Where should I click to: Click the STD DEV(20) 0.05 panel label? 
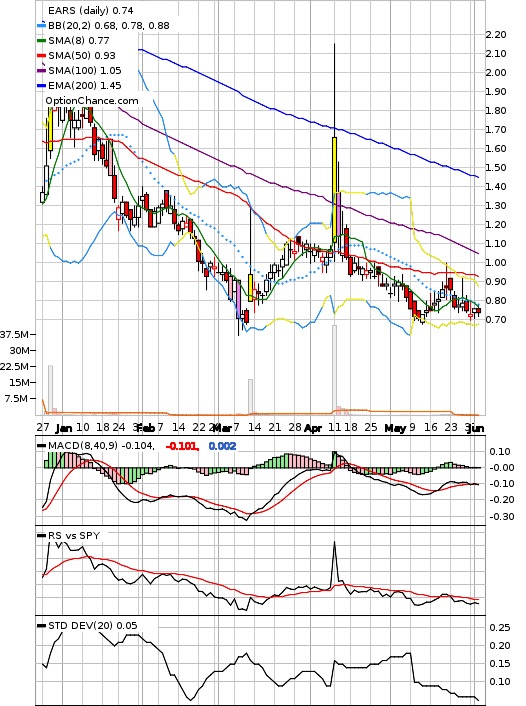[x=93, y=626]
